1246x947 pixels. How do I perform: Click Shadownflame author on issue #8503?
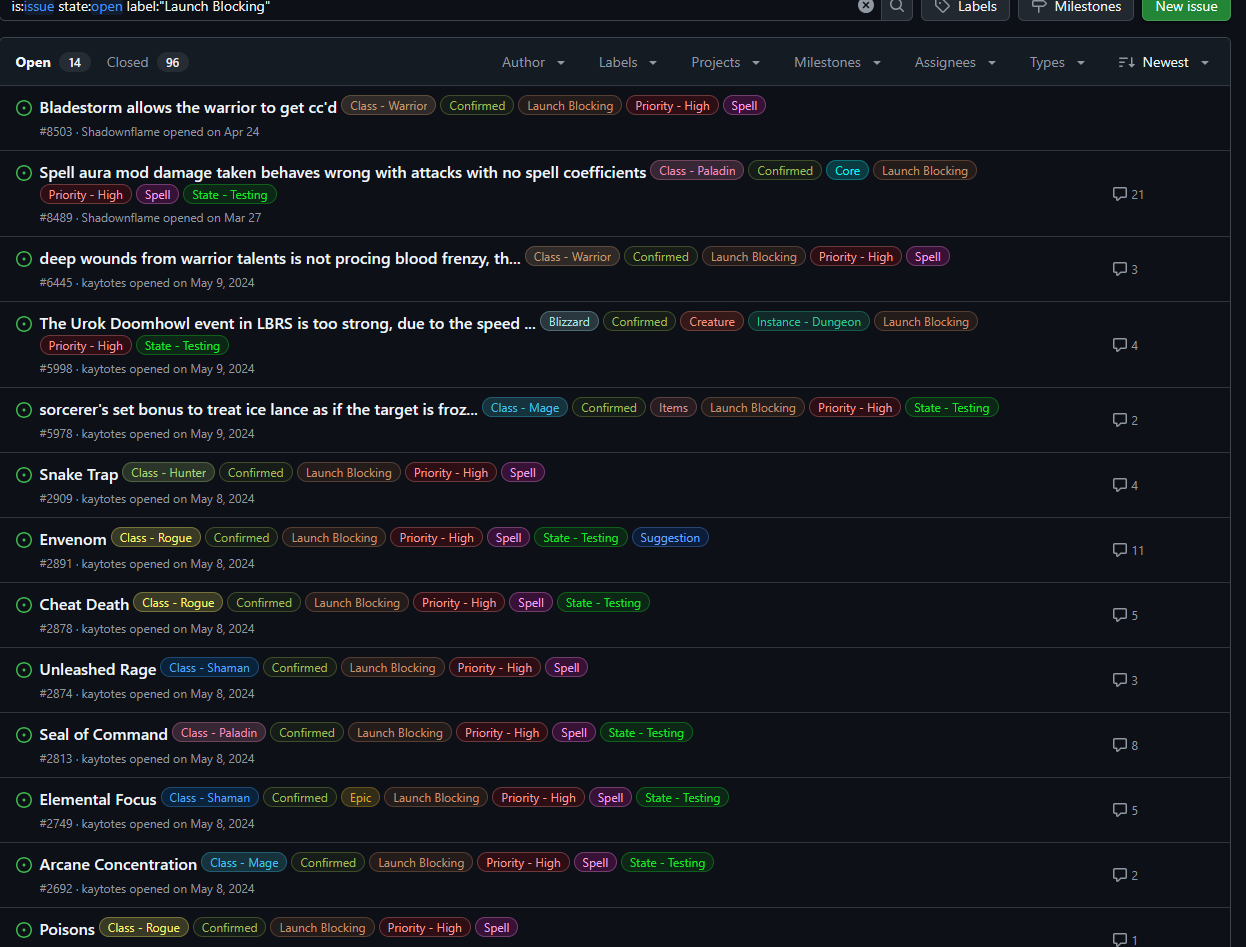point(120,132)
